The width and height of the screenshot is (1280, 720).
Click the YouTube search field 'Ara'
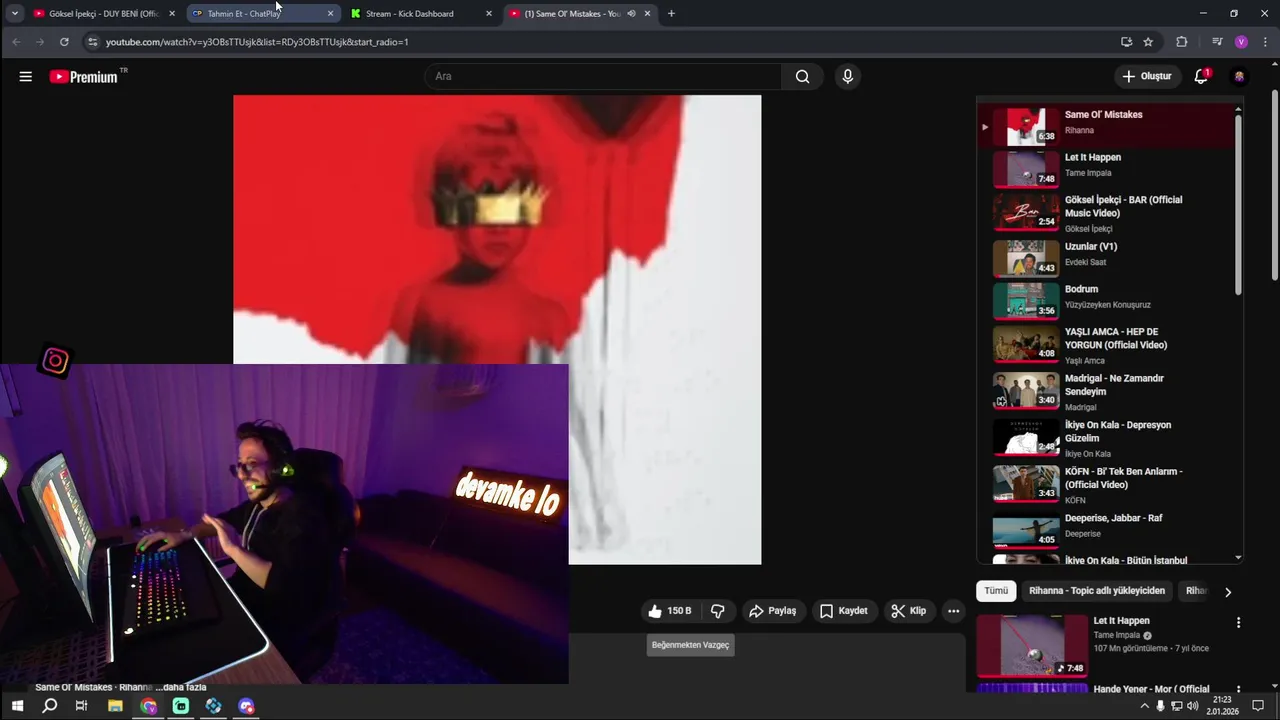point(603,76)
